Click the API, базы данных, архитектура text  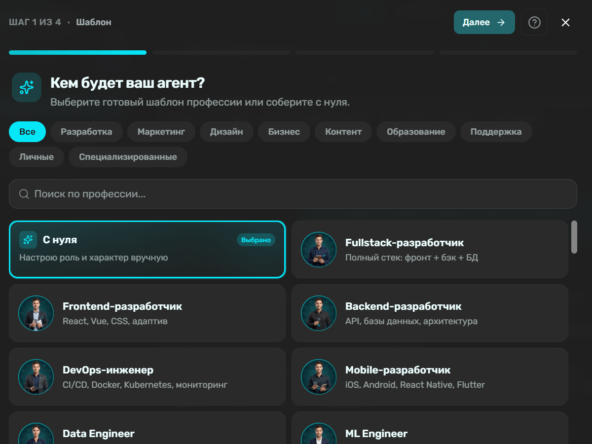(412, 321)
